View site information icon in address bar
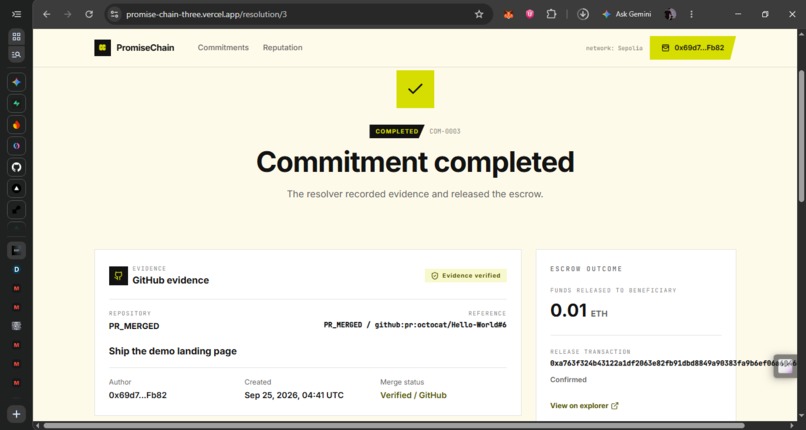The width and height of the screenshot is (806, 430). click(x=115, y=14)
